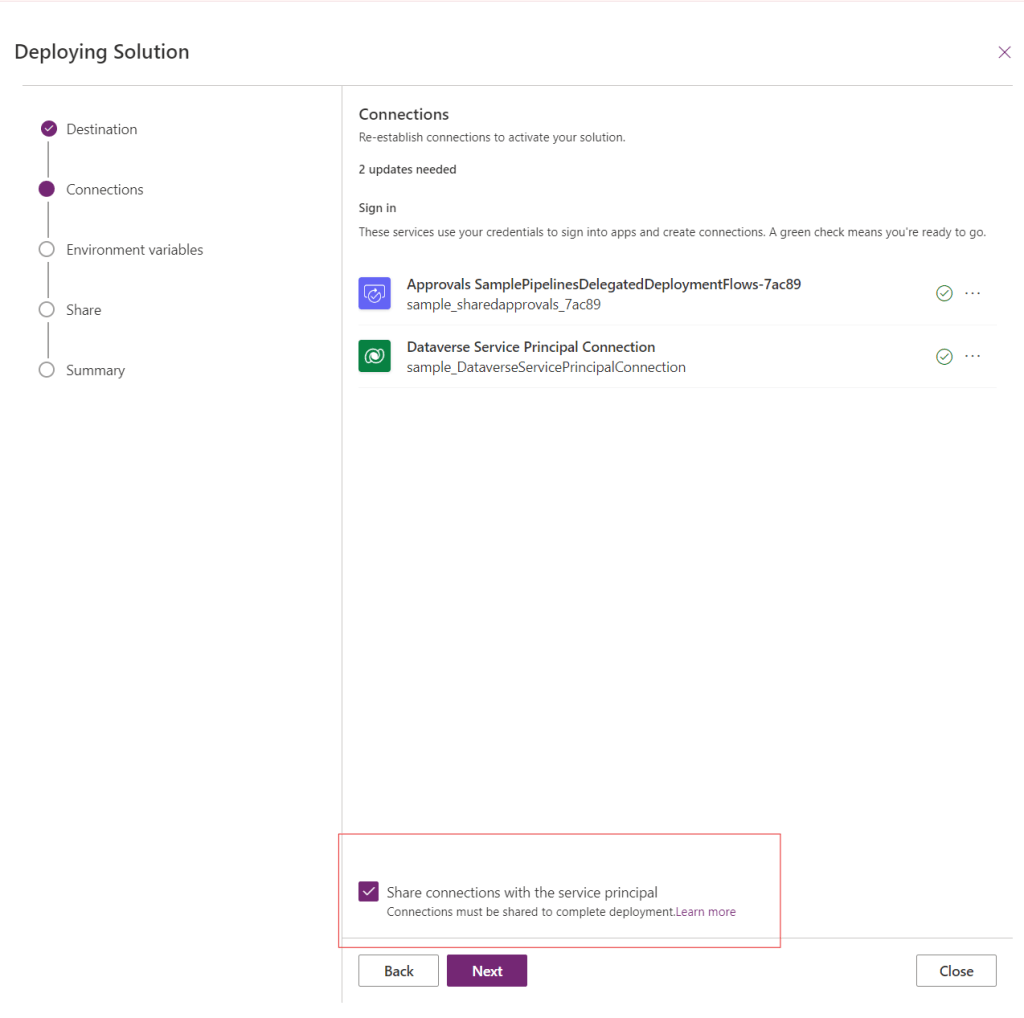The width and height of the screenshot is (1024, 1018).
Task: Click green check beside Dataverse connection
Action: coord(944,357)
